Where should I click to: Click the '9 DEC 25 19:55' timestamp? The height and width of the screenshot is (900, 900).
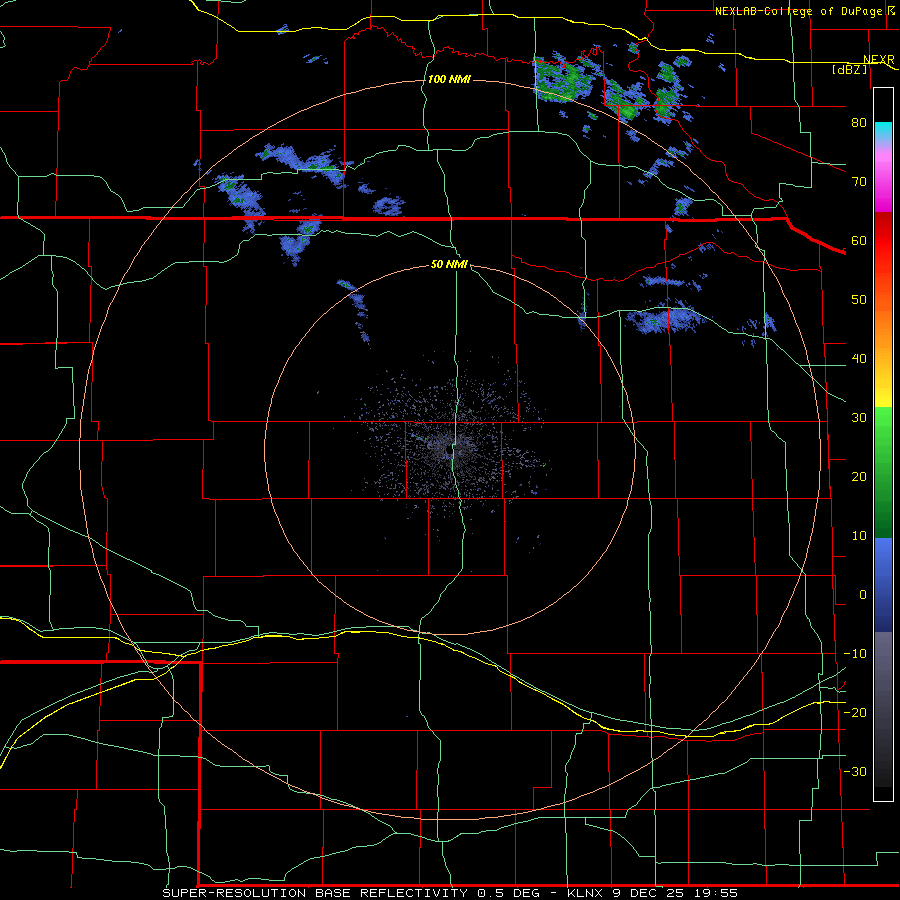pos(674,893)
